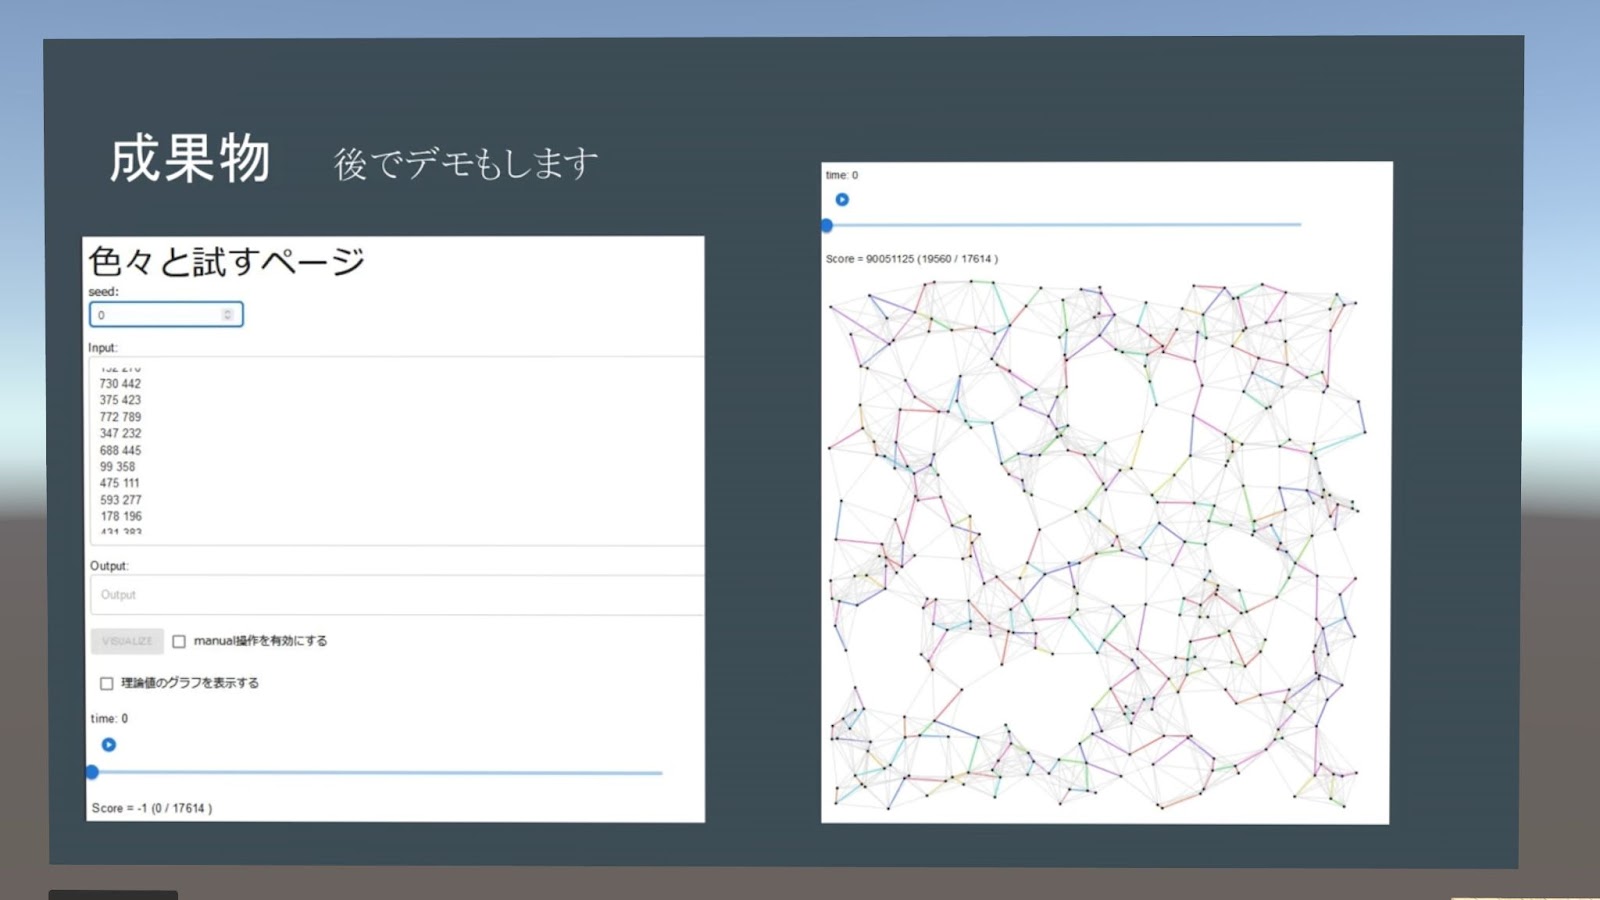Select the input line '178 196'
The width and height of the screenshot is (1600, 900).
(x=120, y=517)
